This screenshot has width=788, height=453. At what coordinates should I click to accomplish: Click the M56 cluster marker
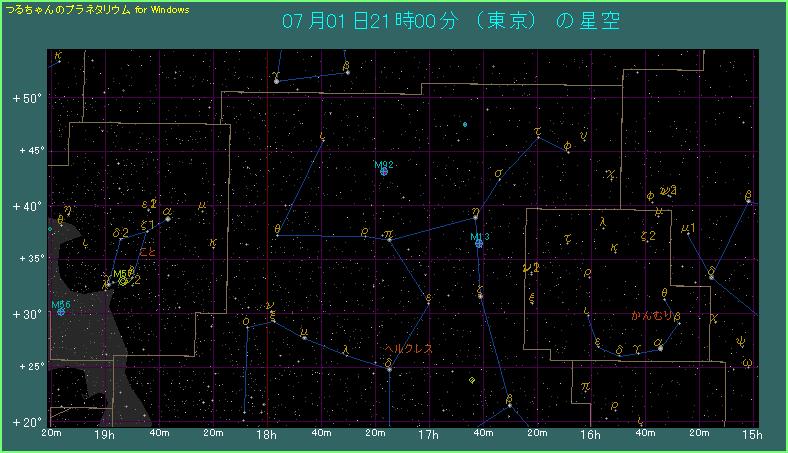[x=61, y=311]
